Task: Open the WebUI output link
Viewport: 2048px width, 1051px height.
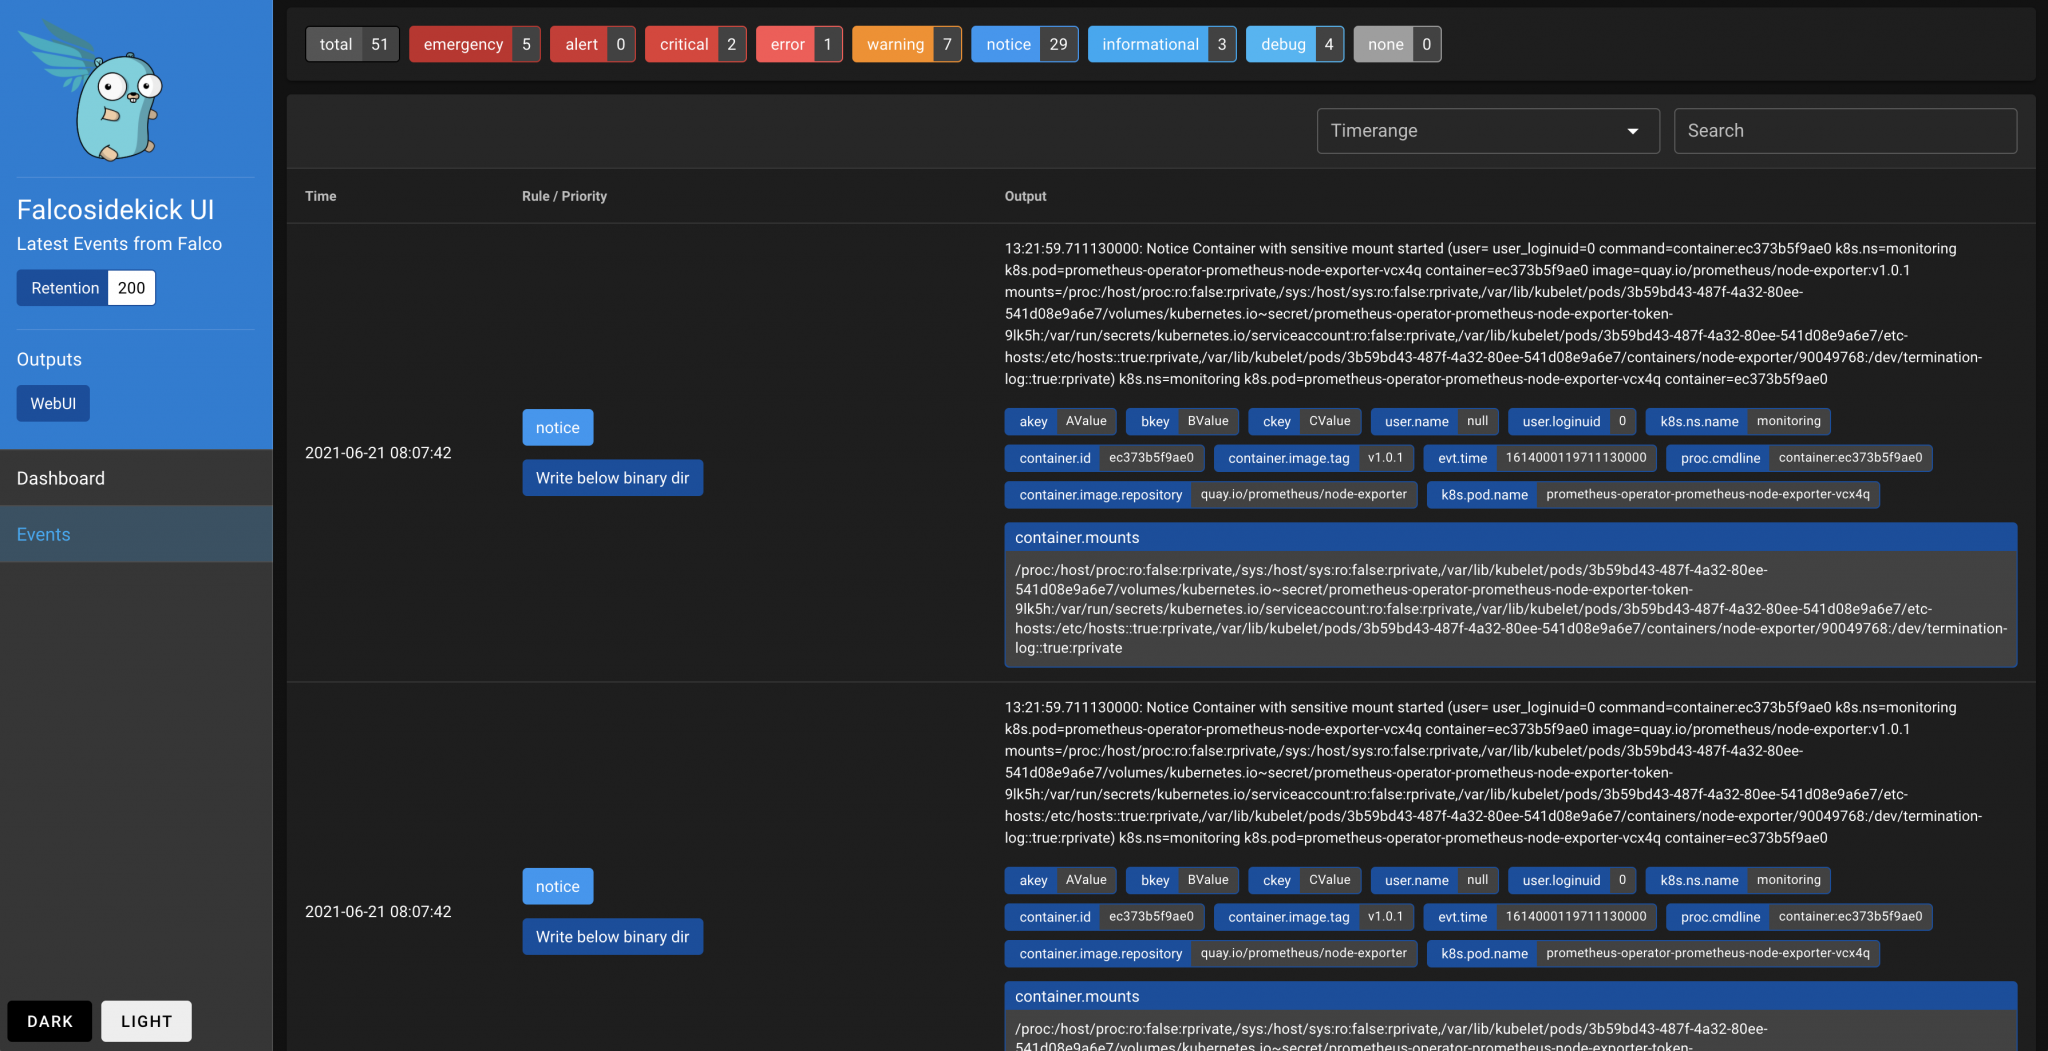Action: tap(53, 403)
